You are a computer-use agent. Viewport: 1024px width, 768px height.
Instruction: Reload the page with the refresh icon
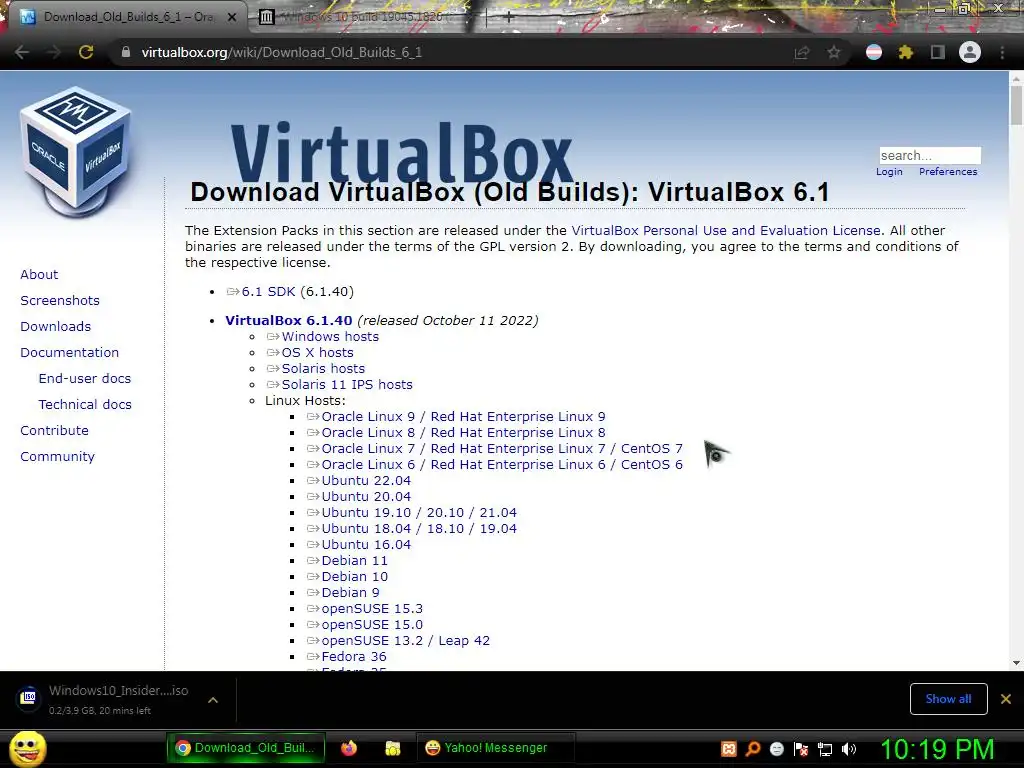coord(86,52)
